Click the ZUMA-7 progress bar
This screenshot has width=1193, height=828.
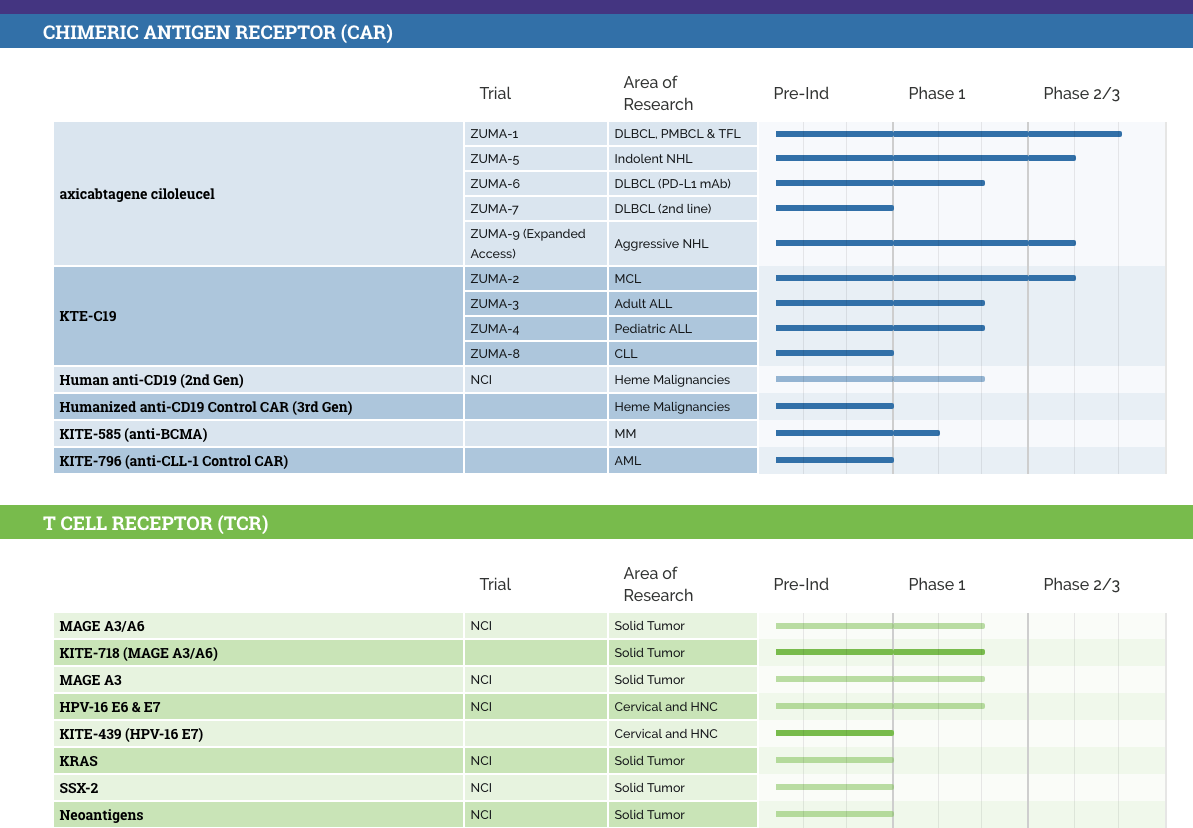tap(835, 208)
